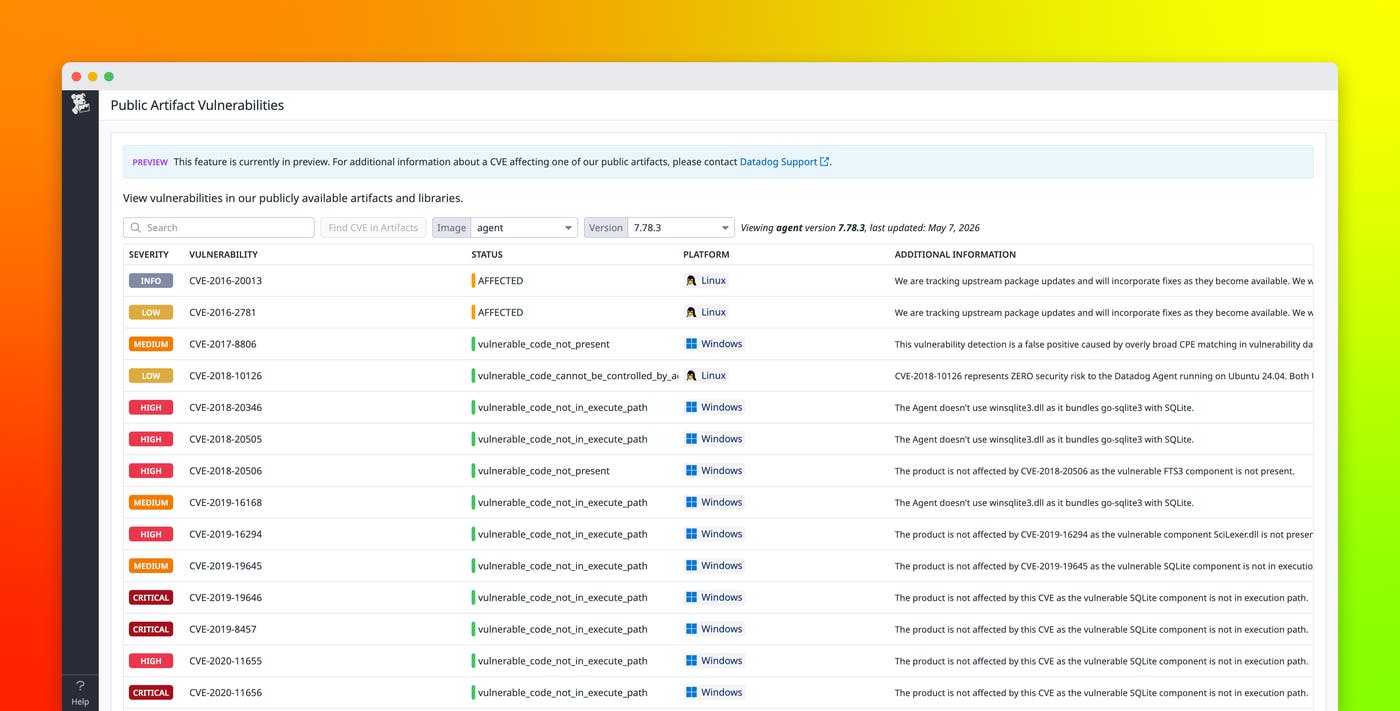The height and width of the screenshot is (711, 1400).
Task: Click additional information text for CVE-2019-16294
Action: 1103,534
